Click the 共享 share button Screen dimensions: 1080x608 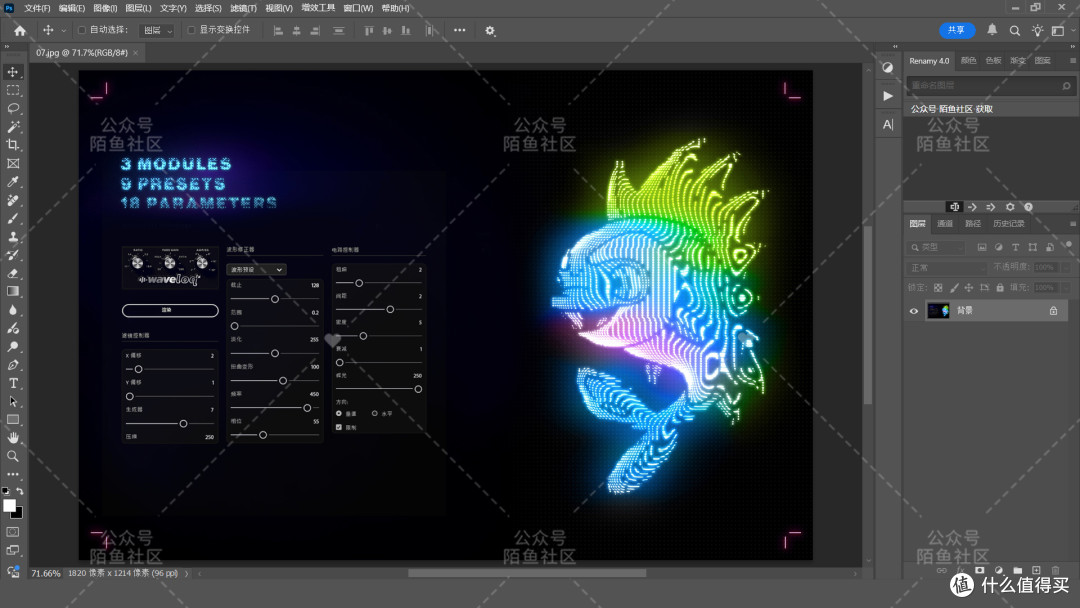957,30
